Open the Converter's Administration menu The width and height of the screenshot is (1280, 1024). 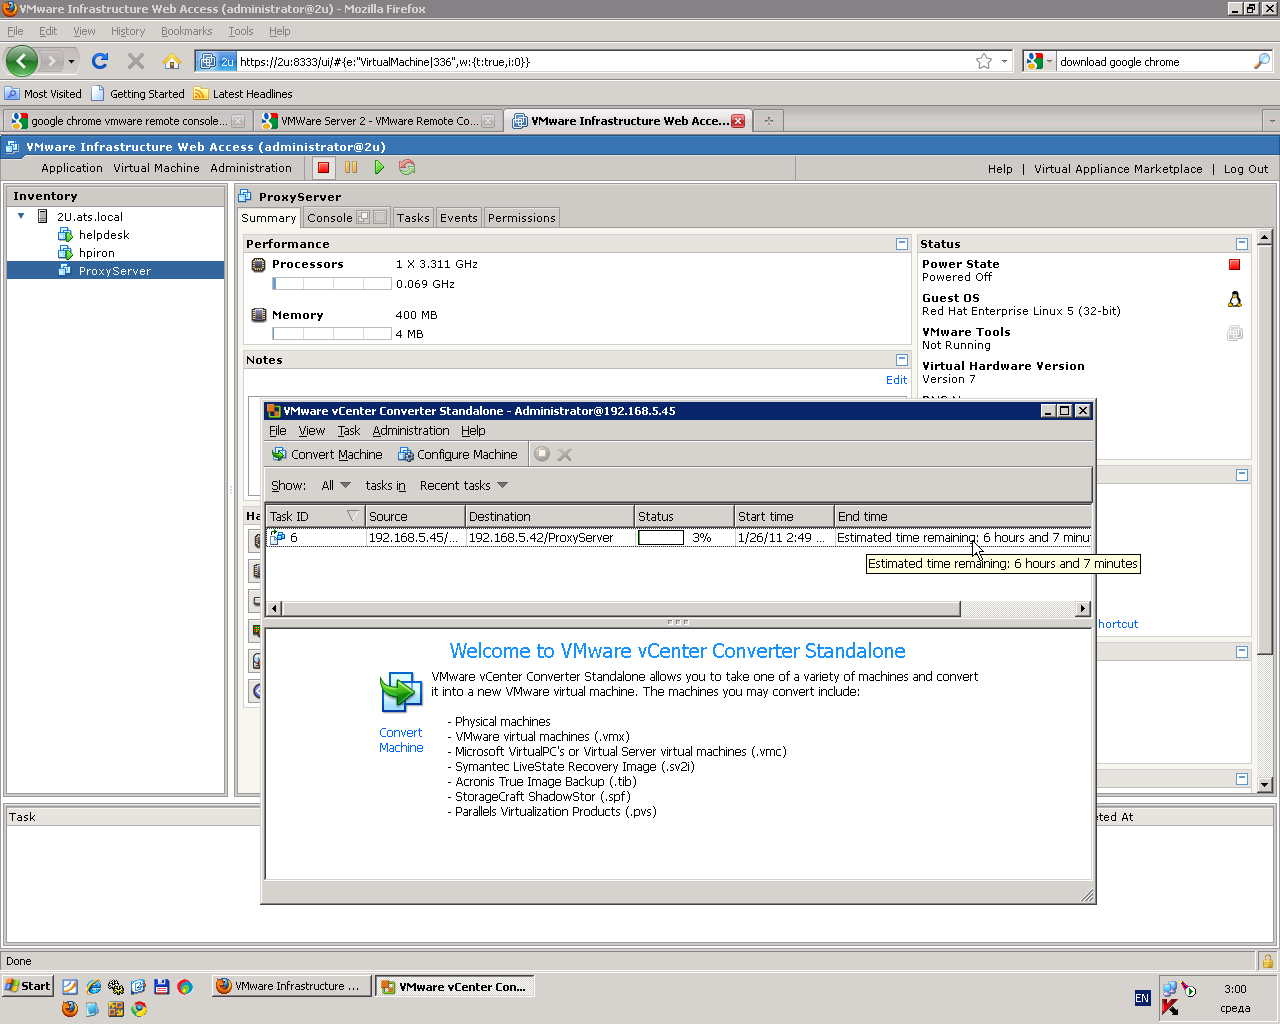click(411, 431)
